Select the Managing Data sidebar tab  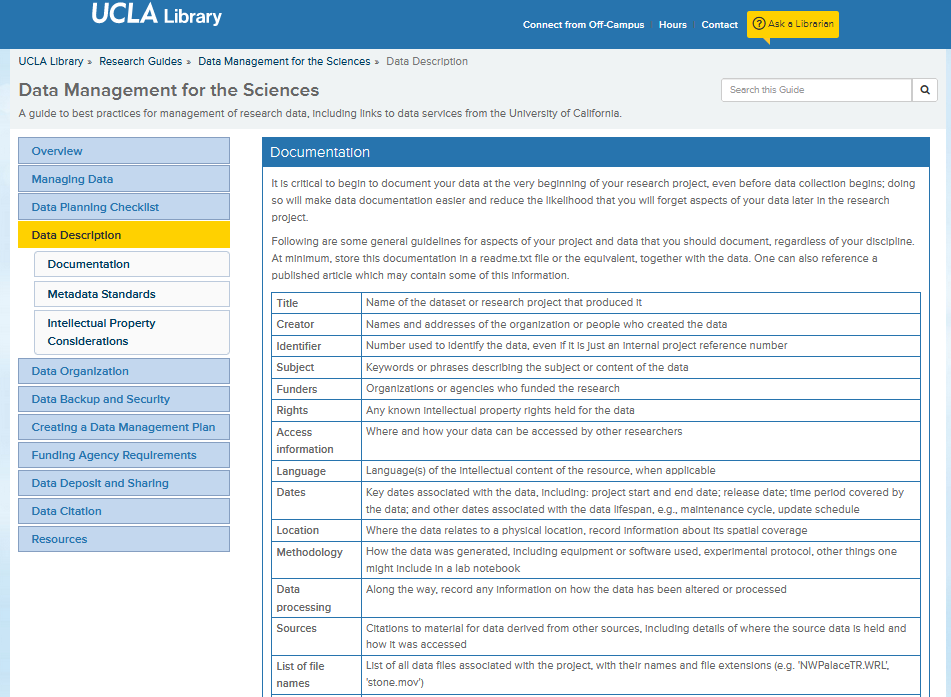coord(124,179)
